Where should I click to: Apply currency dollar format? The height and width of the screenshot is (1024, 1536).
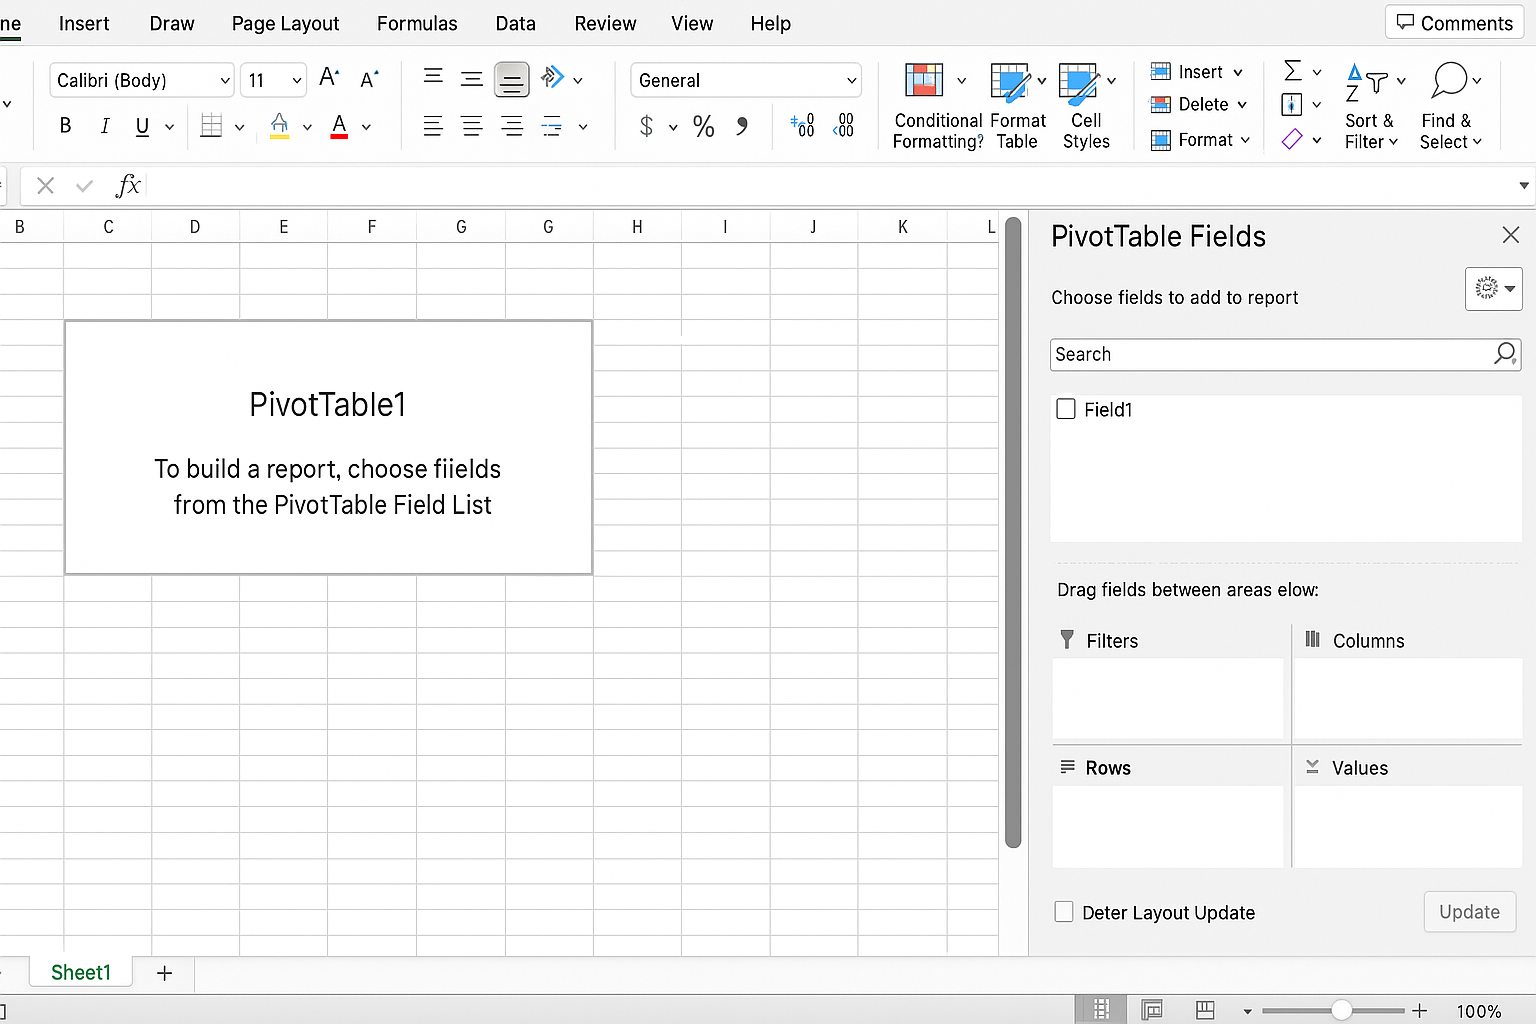tap(646, 126)
